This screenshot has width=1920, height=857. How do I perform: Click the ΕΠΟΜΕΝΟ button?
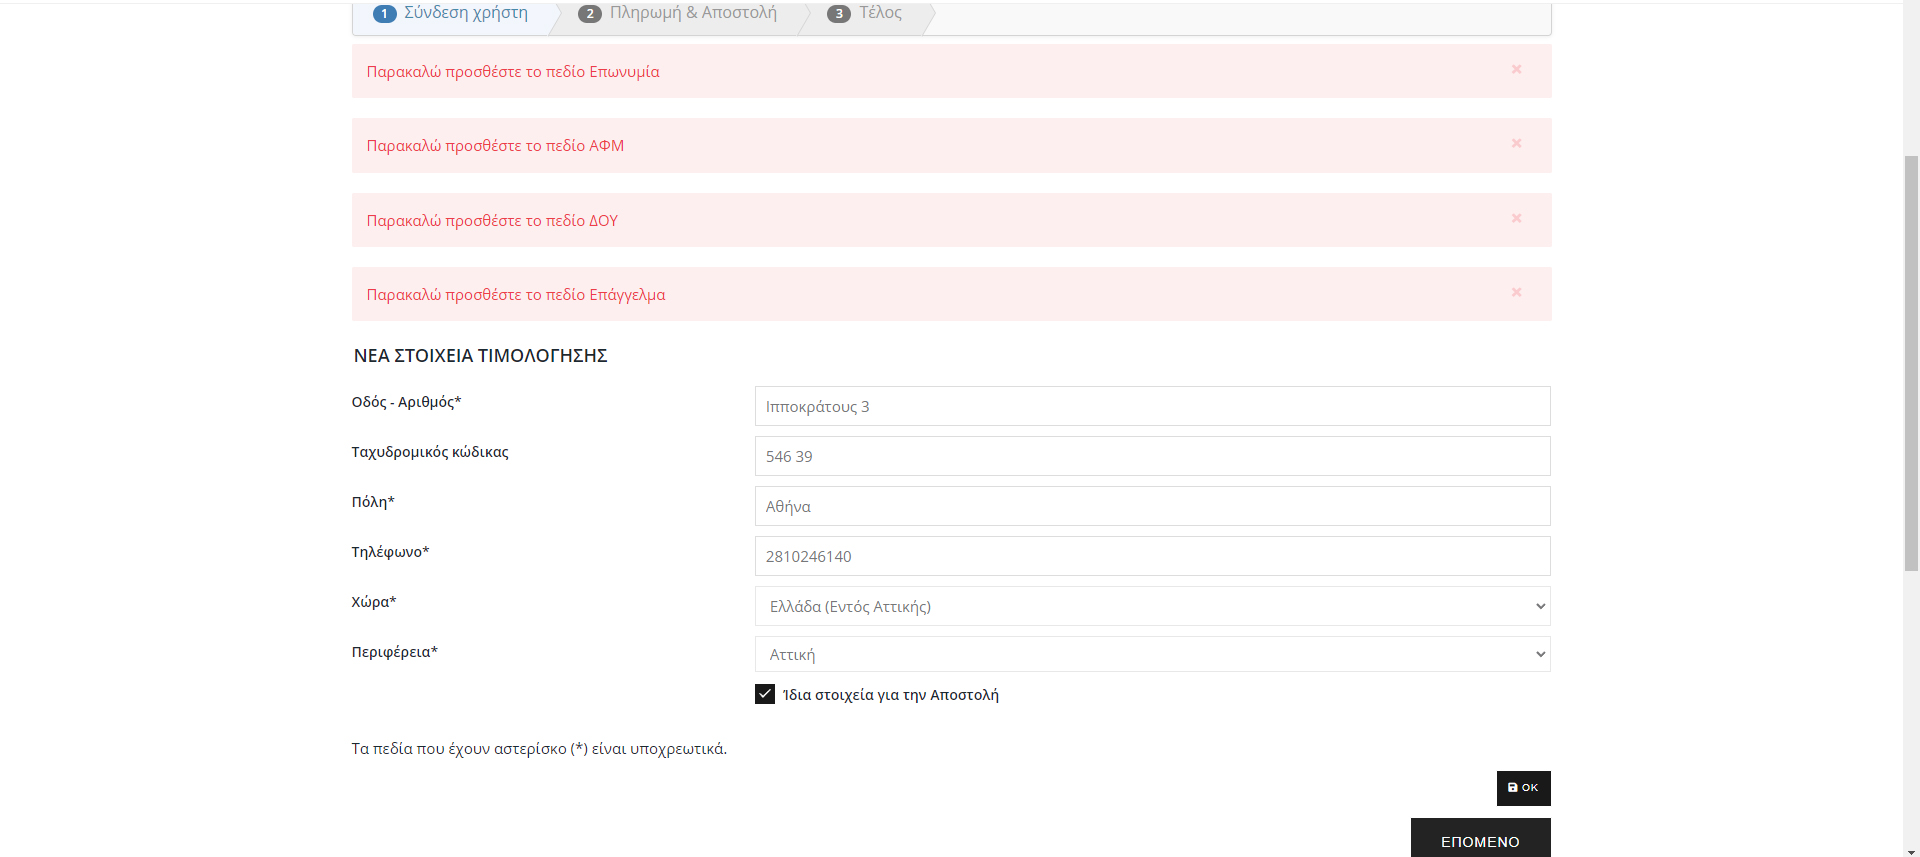[1480, 840]
